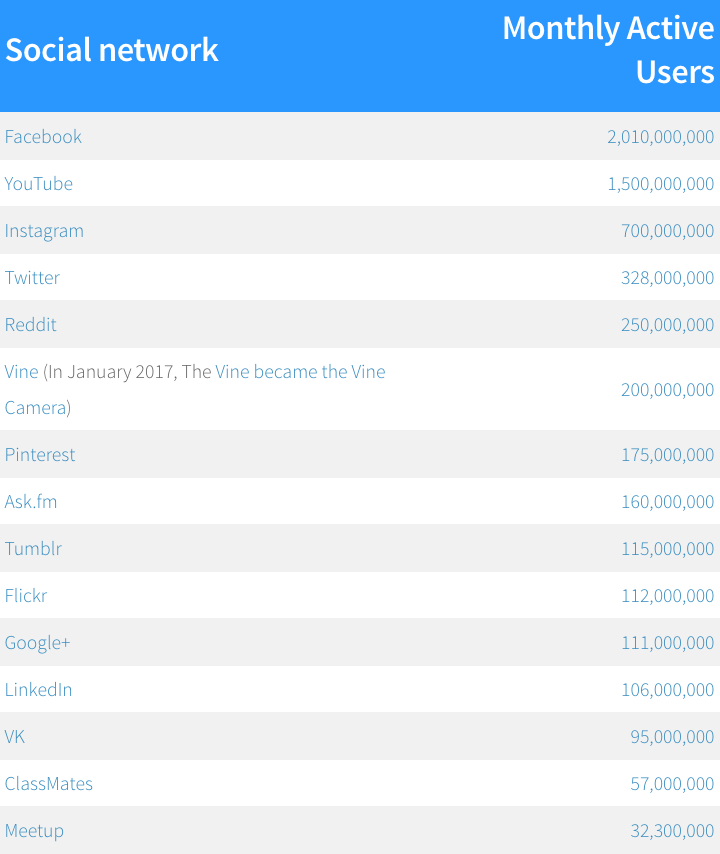Click the Monthly Active Users column header
This screenshot has width=720, height=854.
click(x=608, y=50)
